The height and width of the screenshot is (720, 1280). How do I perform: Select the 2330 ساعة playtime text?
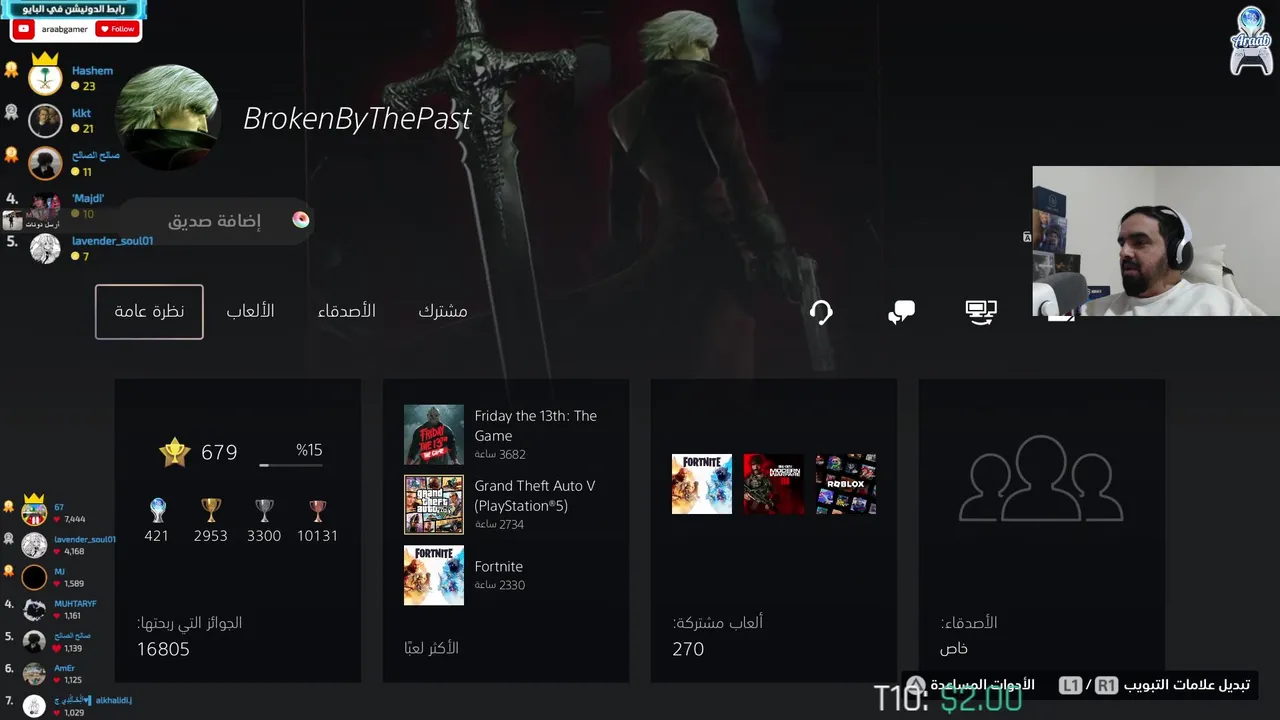[x=500, y=585]
